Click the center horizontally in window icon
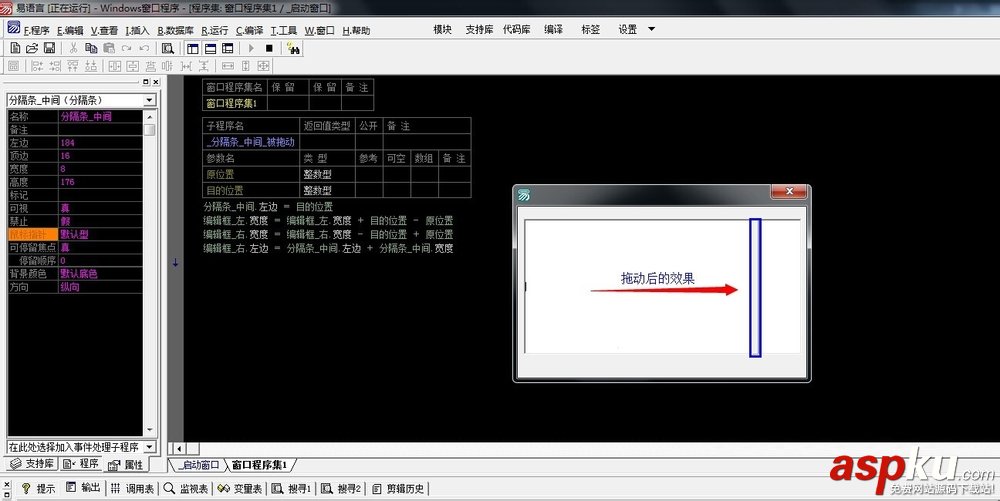The height and width of the screenshot is (501, 1000). (x=115, y=66)
